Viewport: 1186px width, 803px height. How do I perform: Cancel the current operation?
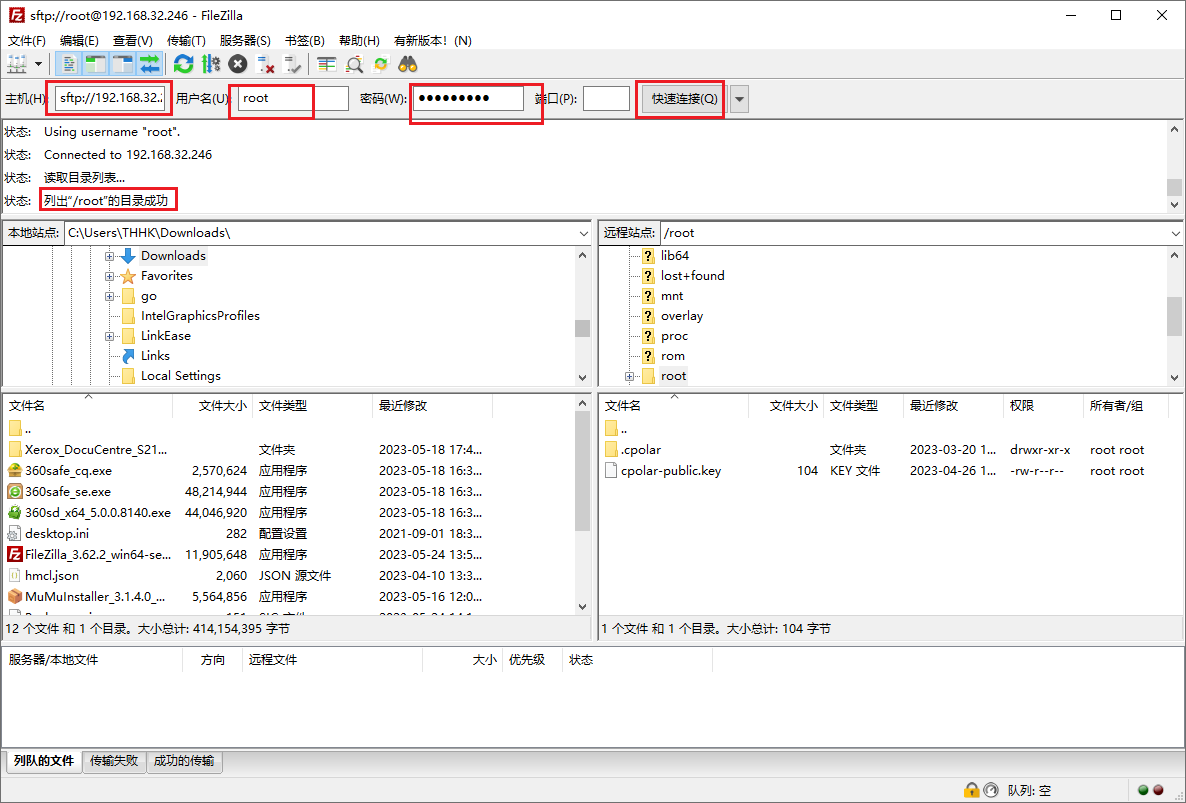pos(237,64)
